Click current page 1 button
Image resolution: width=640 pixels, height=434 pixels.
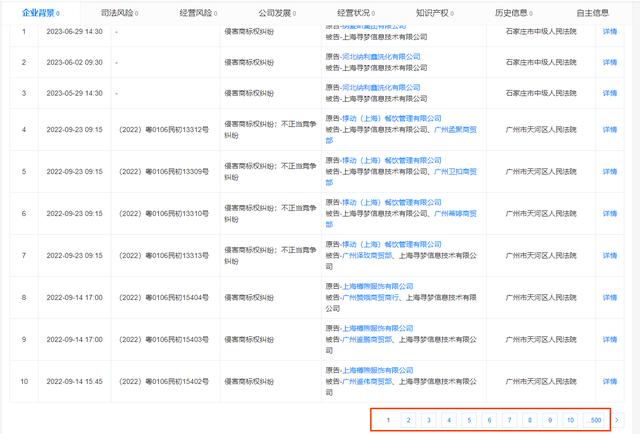click(388, 420)
